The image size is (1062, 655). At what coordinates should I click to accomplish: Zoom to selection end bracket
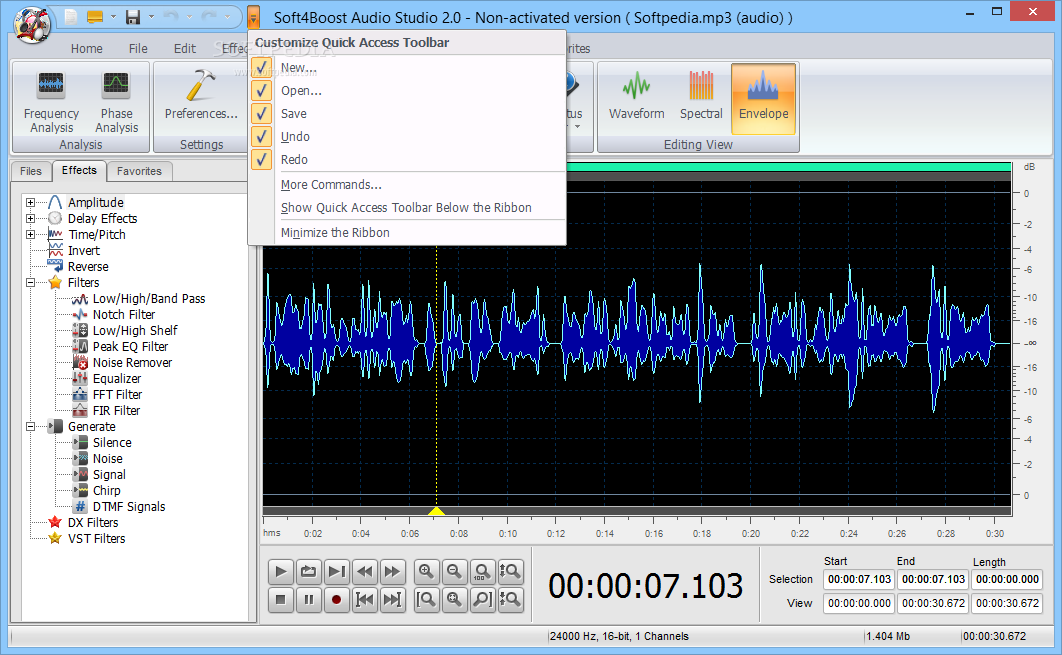482,599
